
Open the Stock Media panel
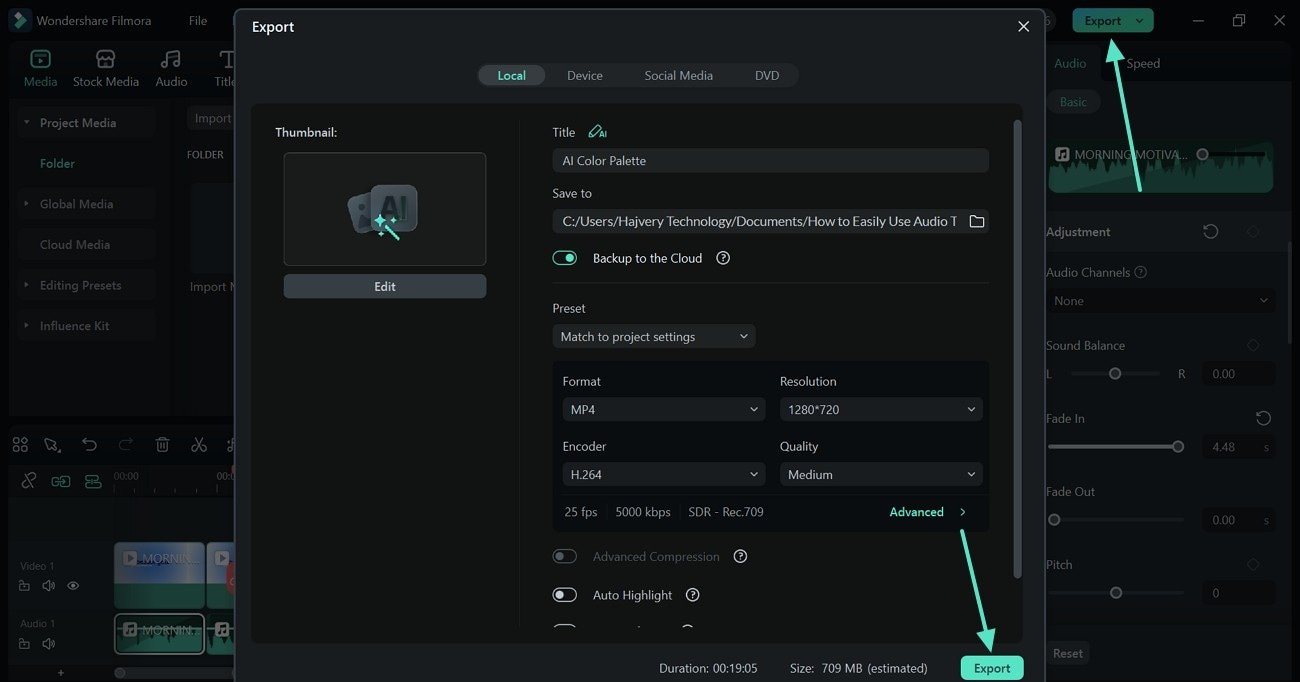[x=105, y=68]
